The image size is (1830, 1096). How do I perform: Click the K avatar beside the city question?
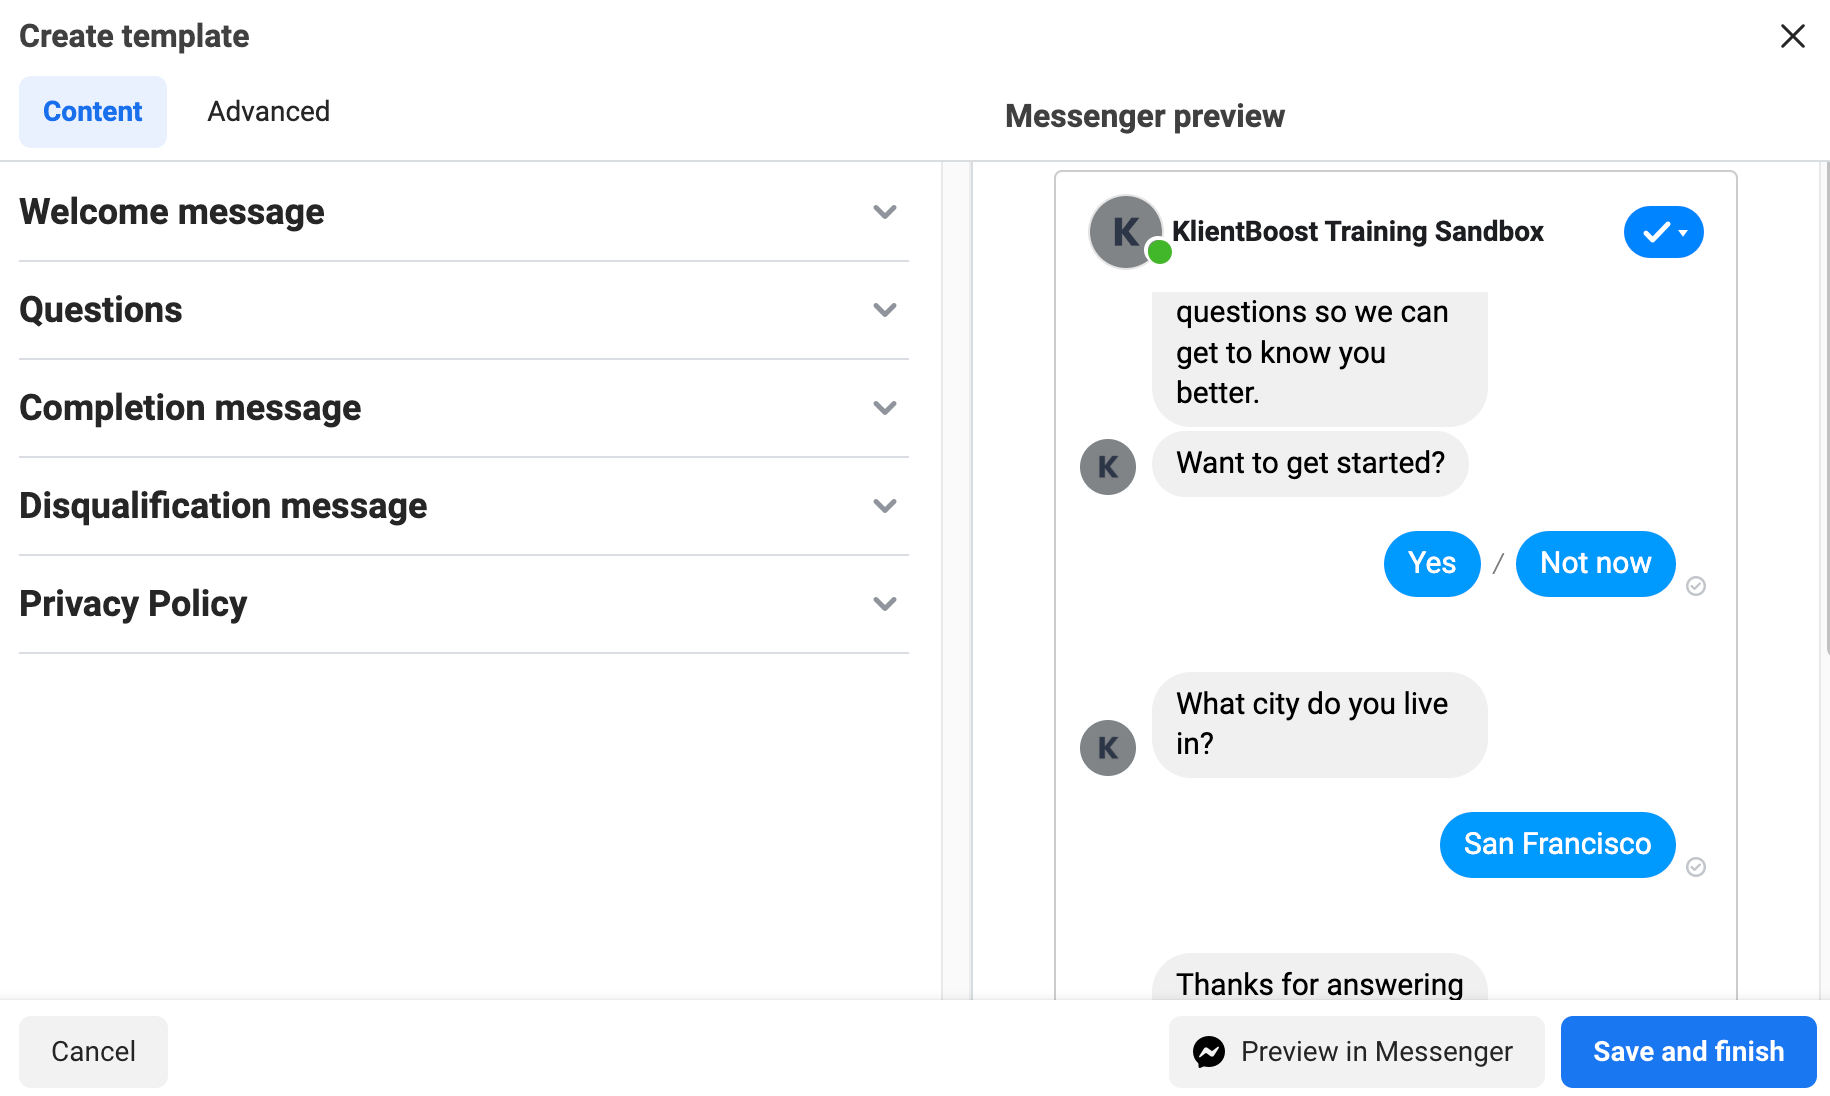[1108, 748]
